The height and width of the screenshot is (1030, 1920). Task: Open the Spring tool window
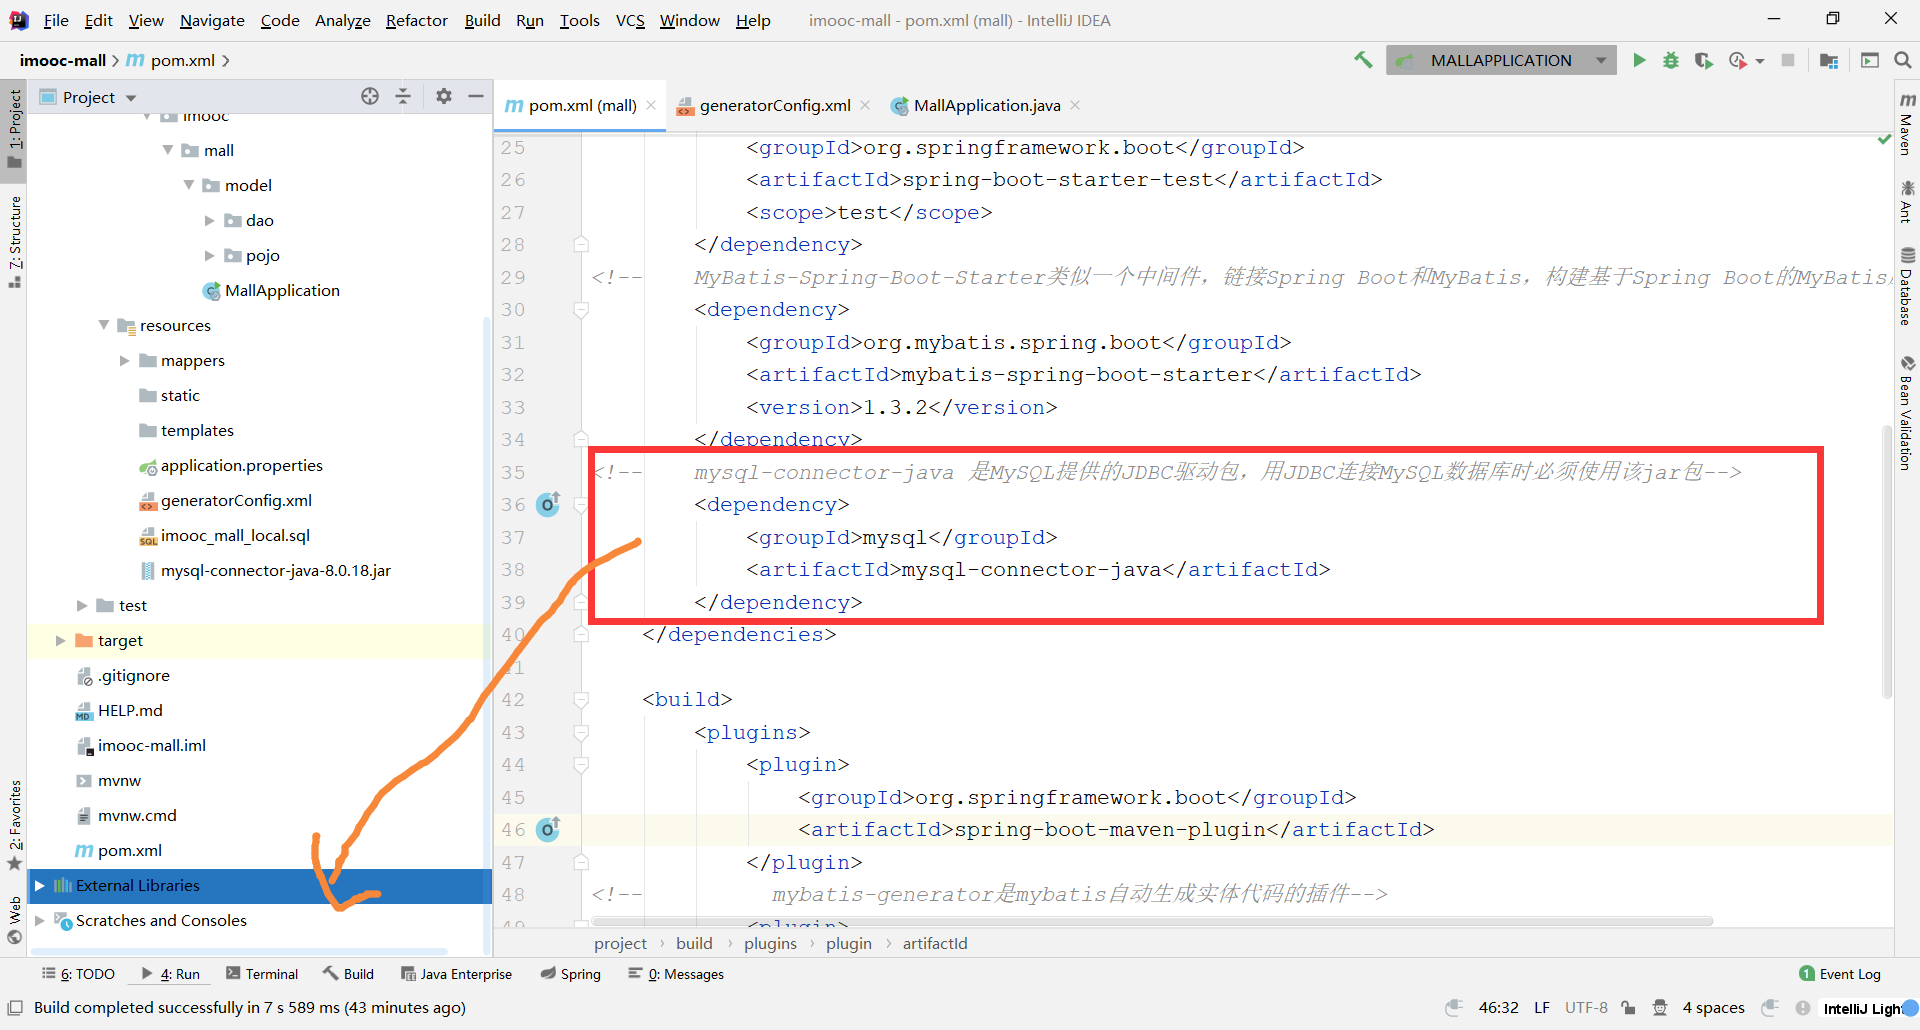pos(571,974)
